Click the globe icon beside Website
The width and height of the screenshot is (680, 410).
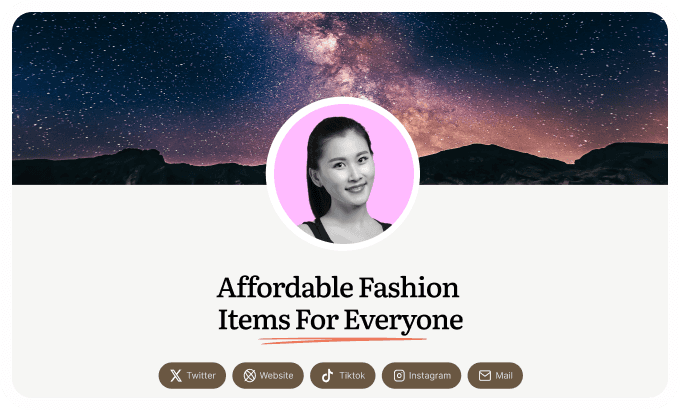point(249,376)
